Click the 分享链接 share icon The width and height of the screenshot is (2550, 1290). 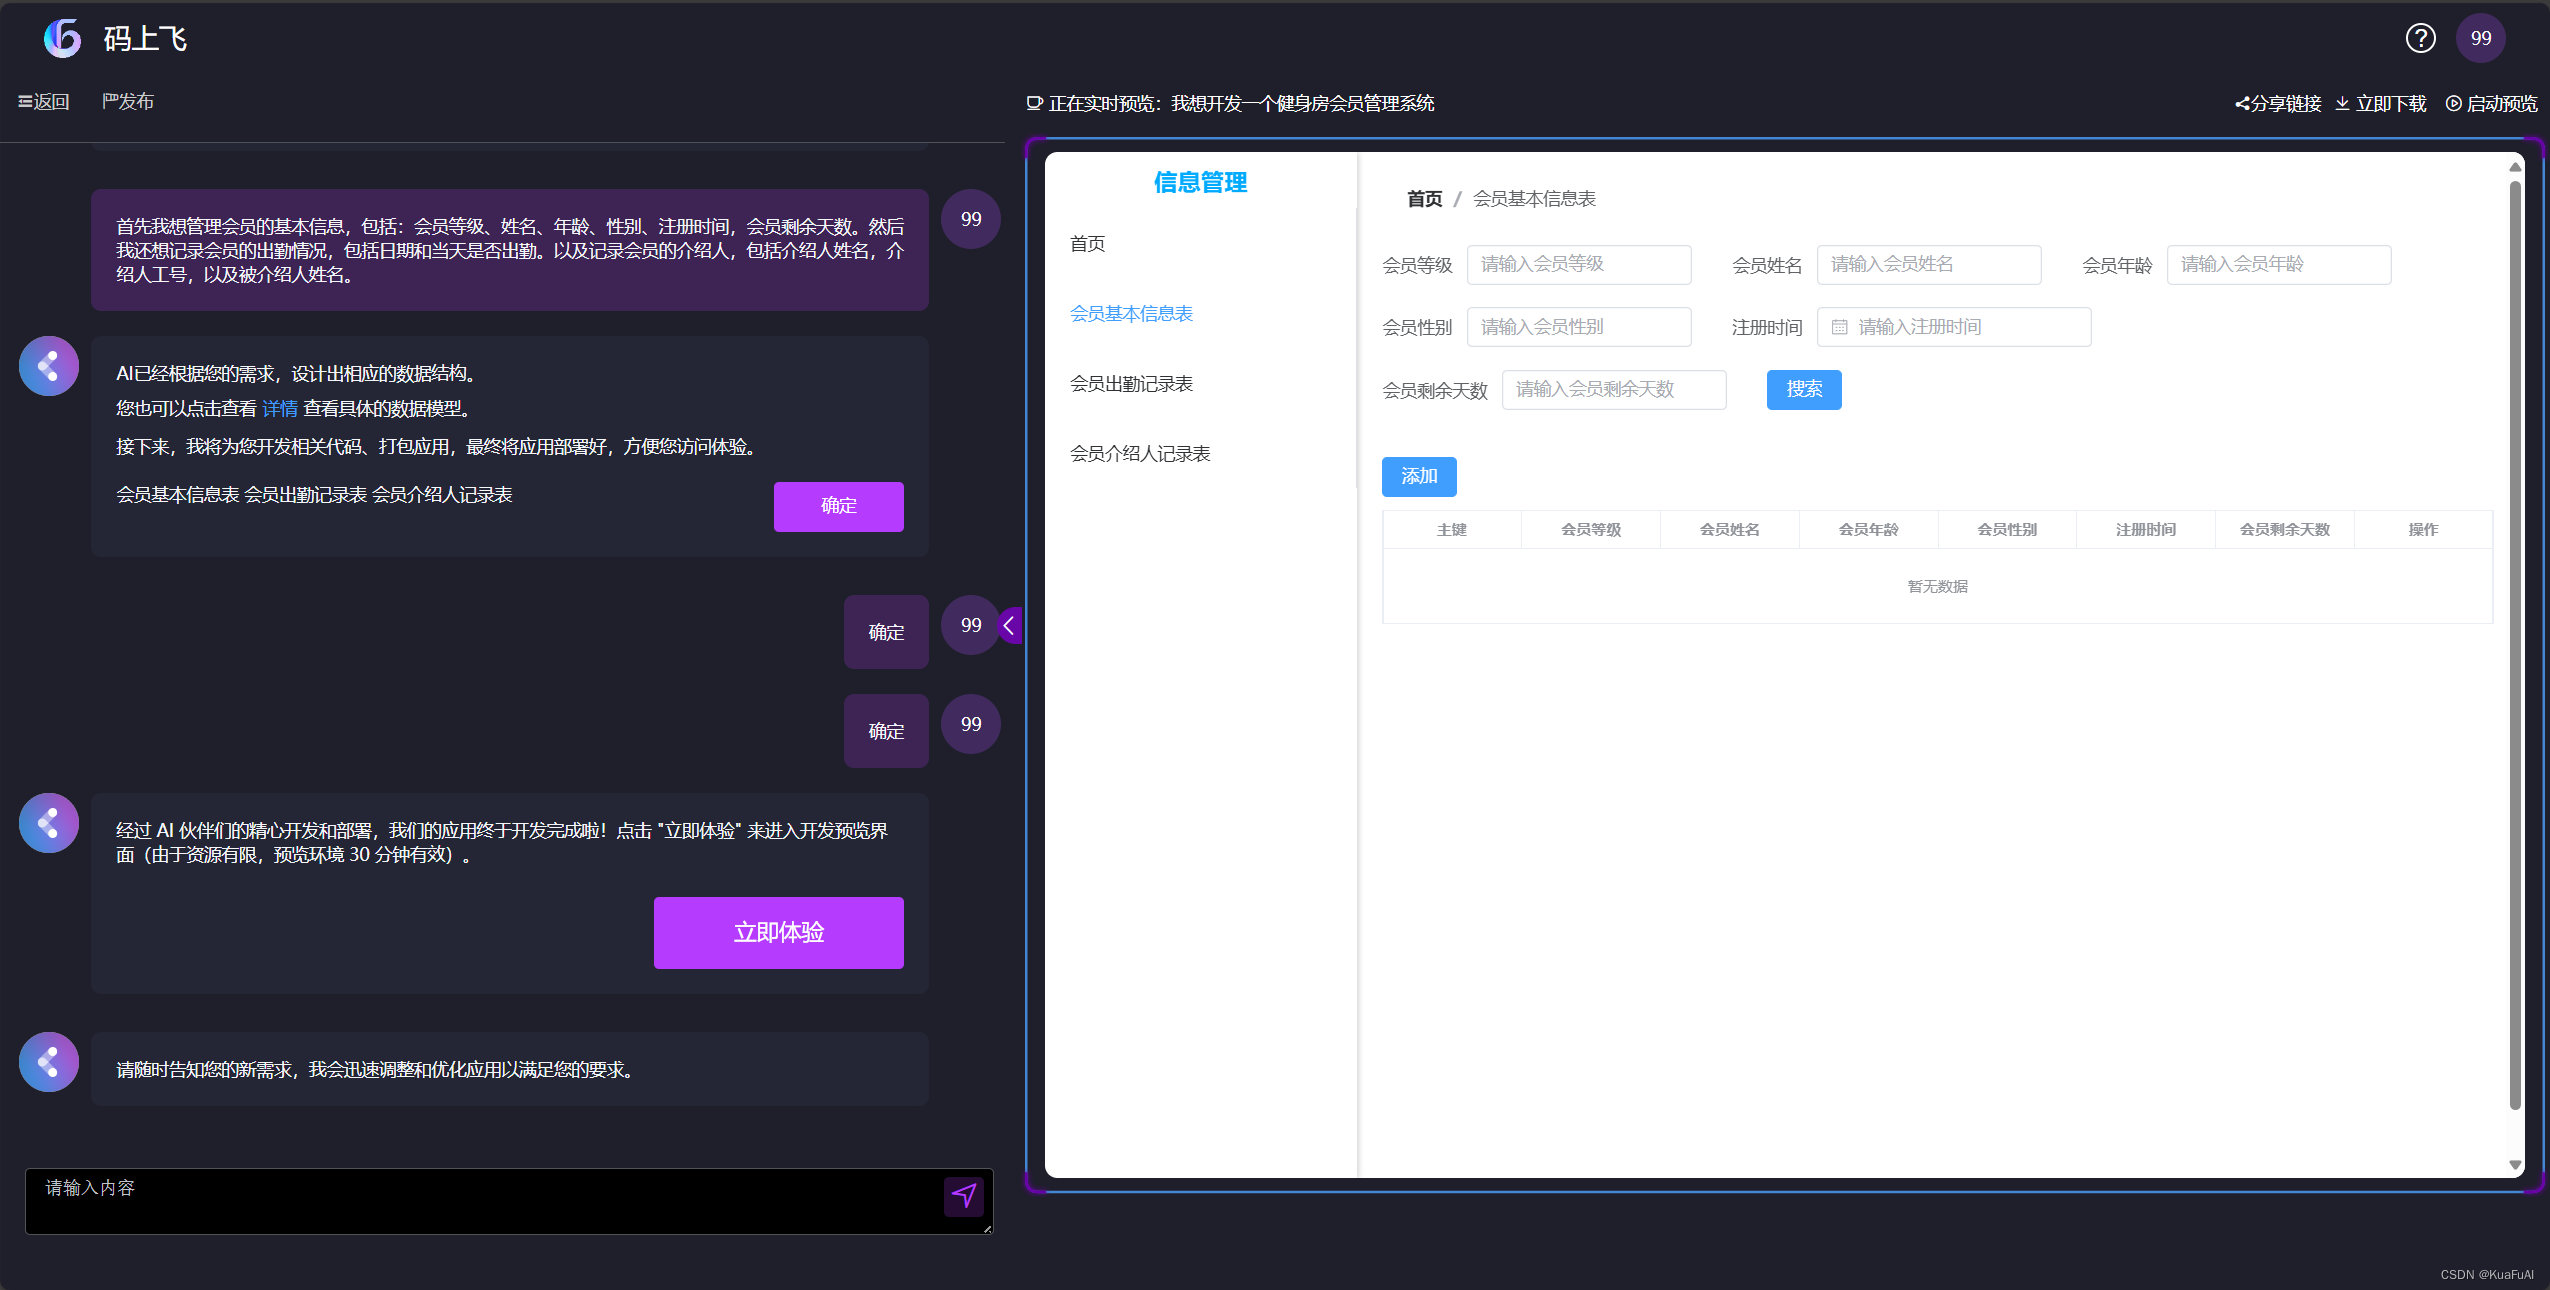click(2242, 104)
